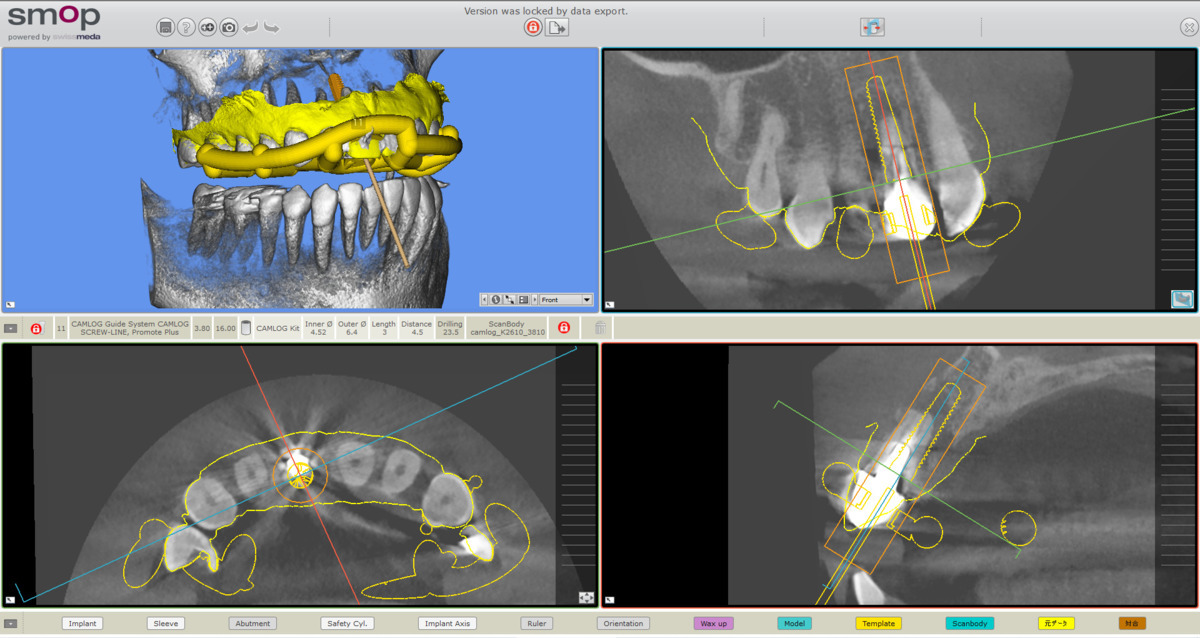Click the red version lock icon
Image resolution: width=1200 pixels, height=638 pixels.
pos(533,27)
